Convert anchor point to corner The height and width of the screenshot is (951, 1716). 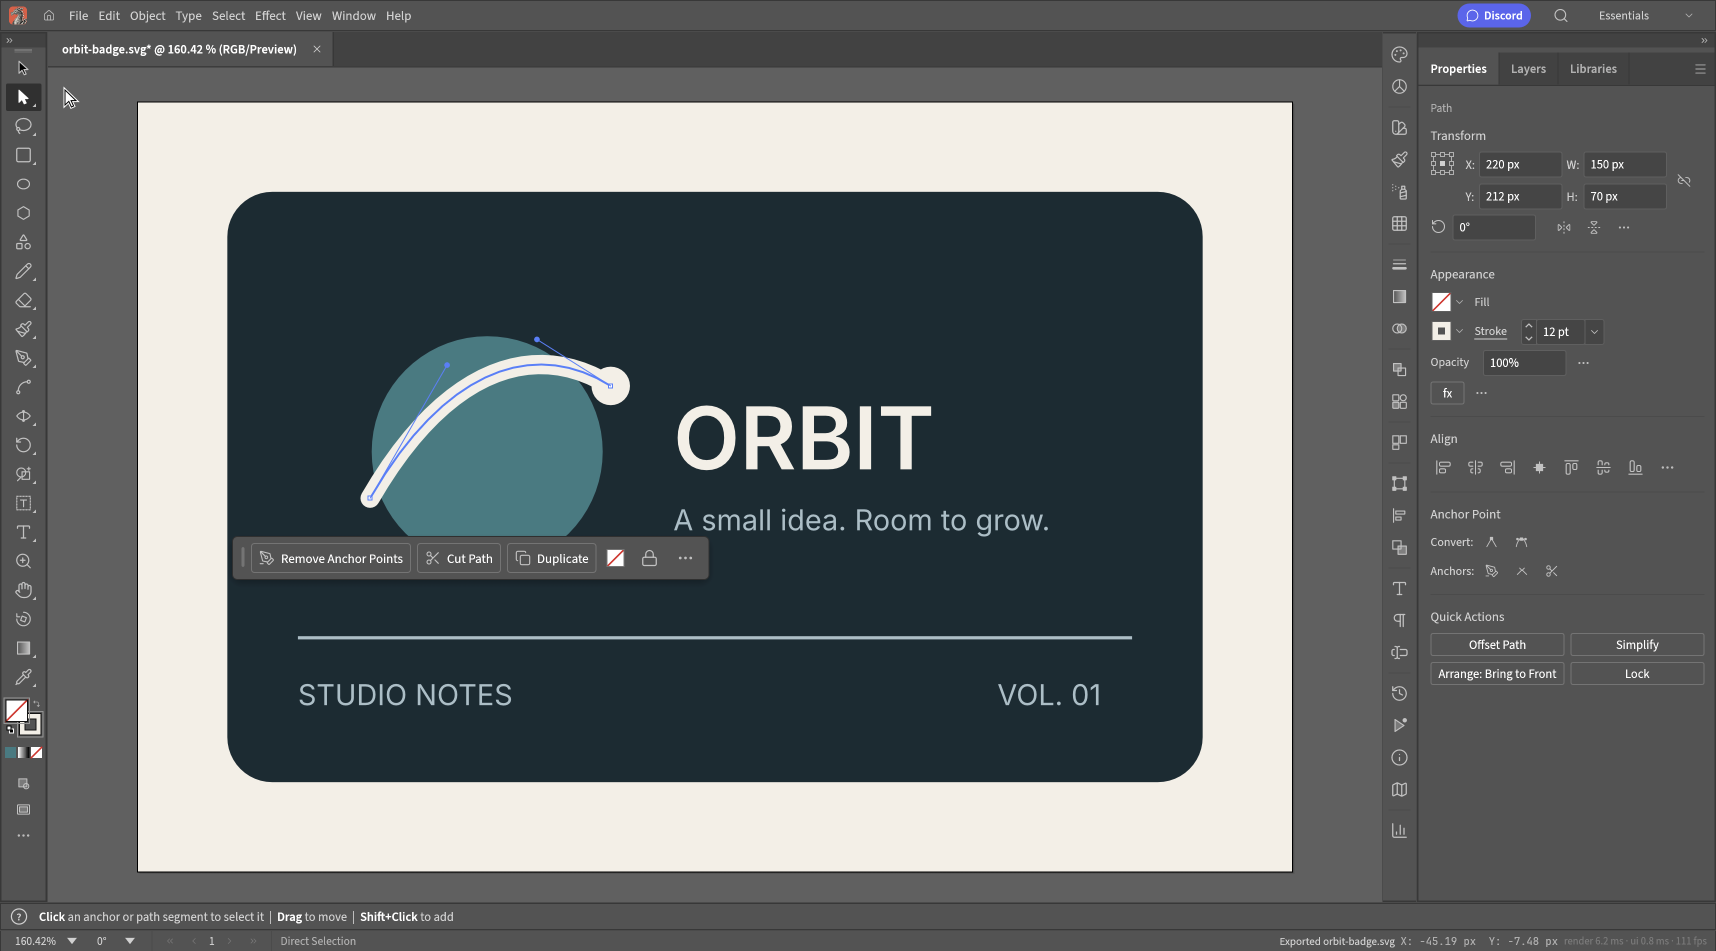tap(1491, 542)
